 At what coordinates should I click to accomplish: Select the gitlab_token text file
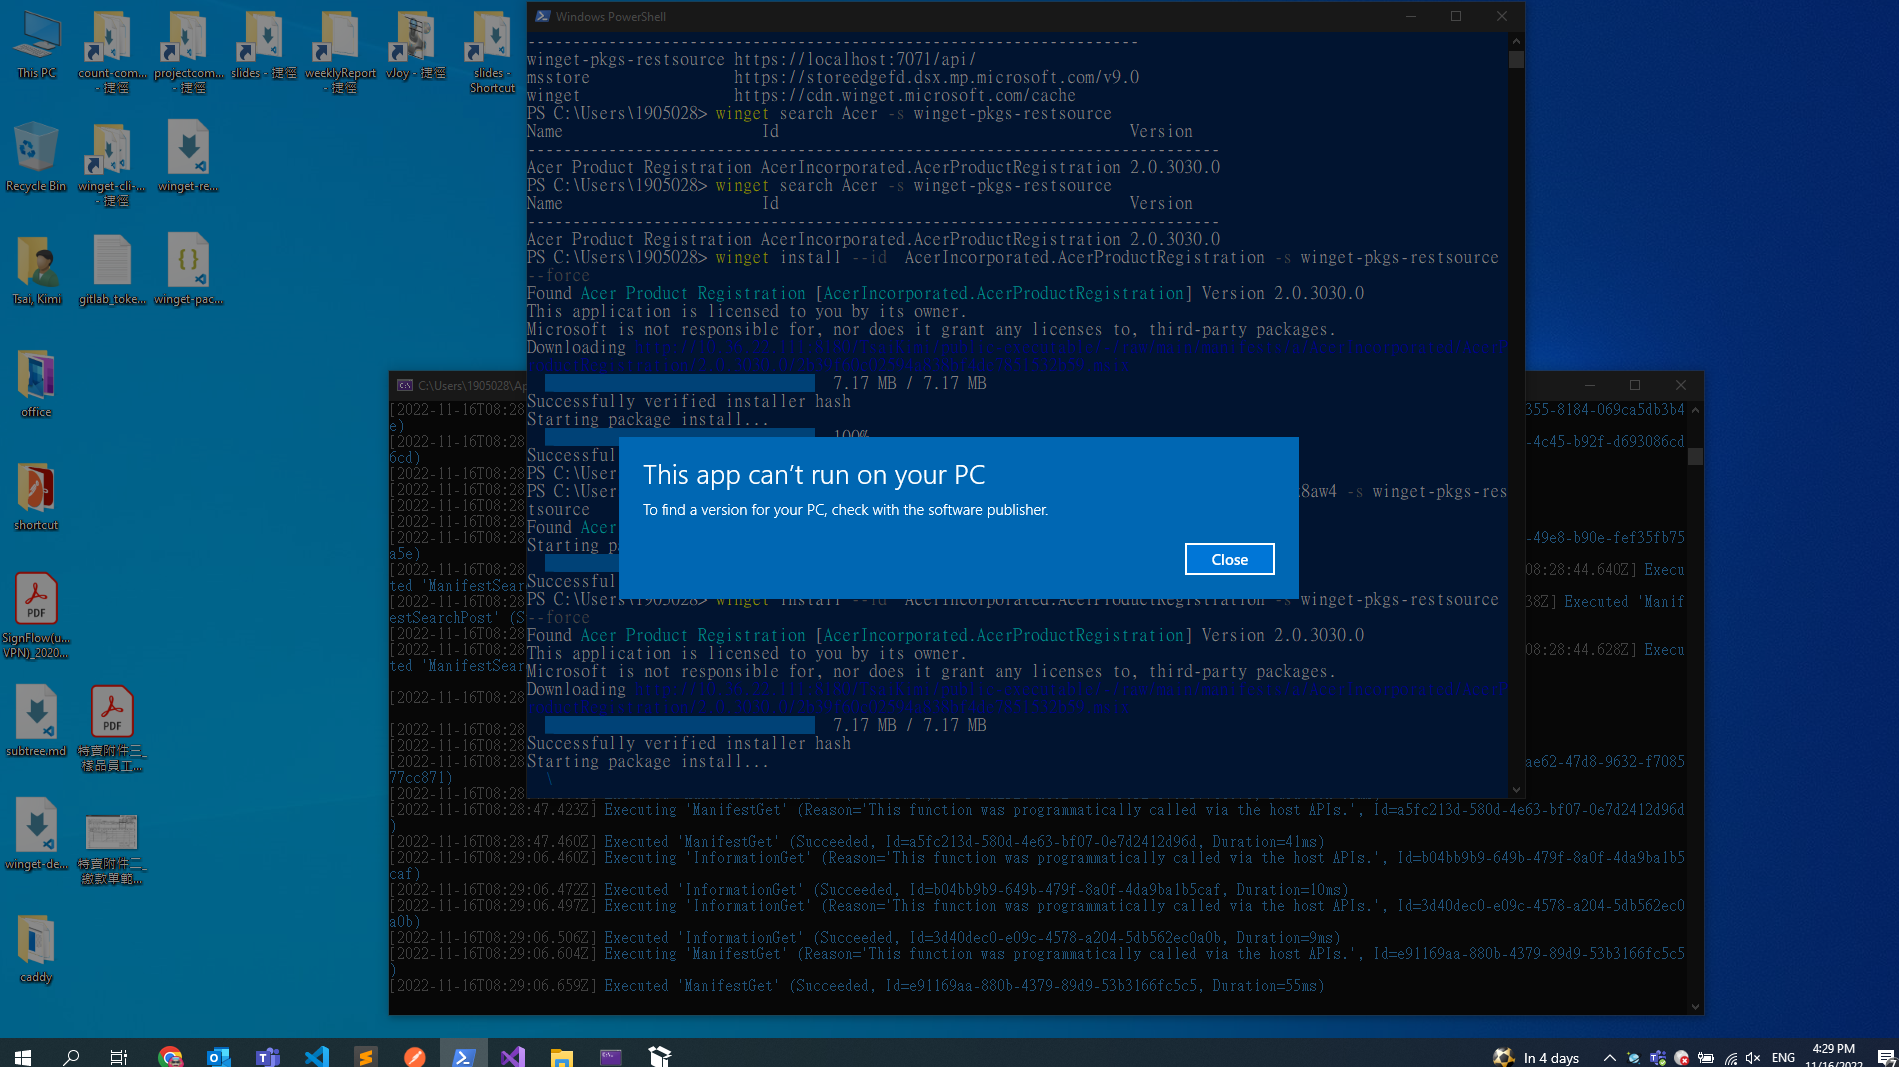[x=112, y=270]
